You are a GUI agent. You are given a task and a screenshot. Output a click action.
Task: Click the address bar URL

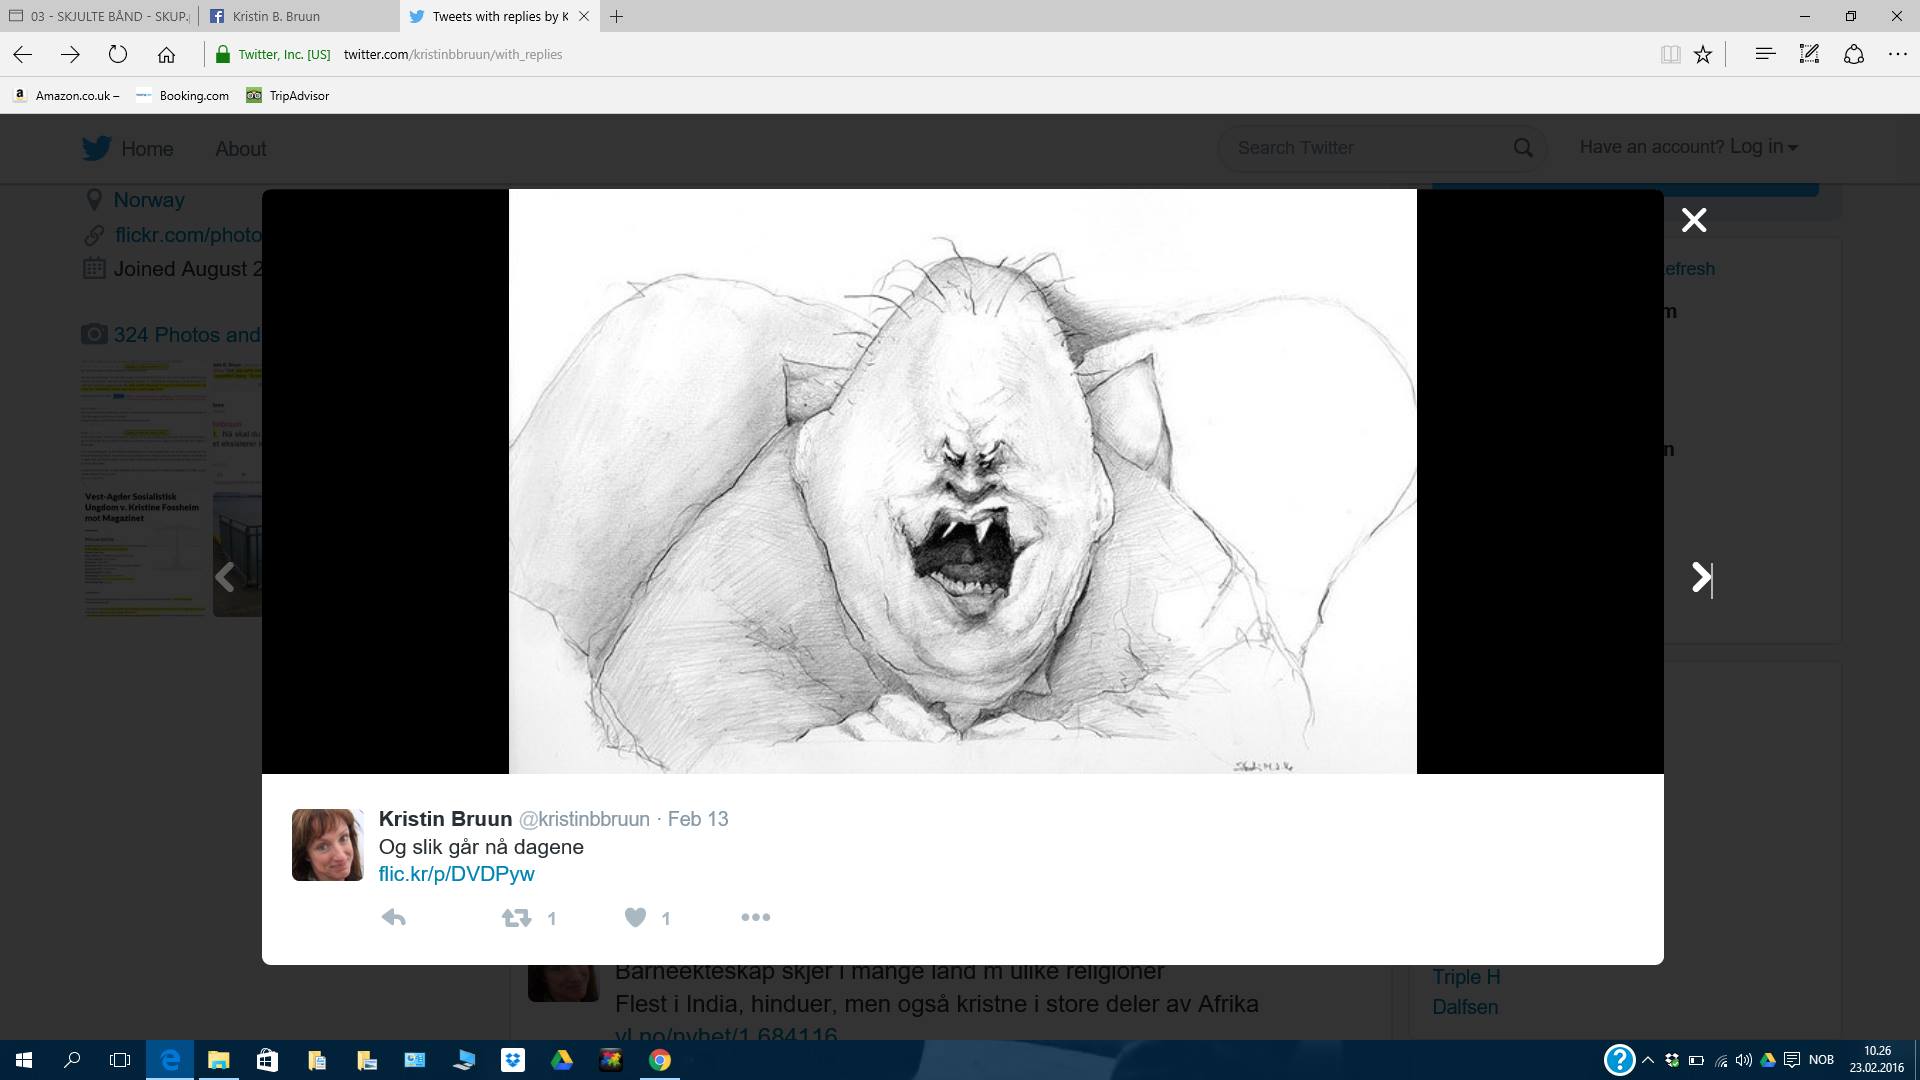click(x=453, y=55)
